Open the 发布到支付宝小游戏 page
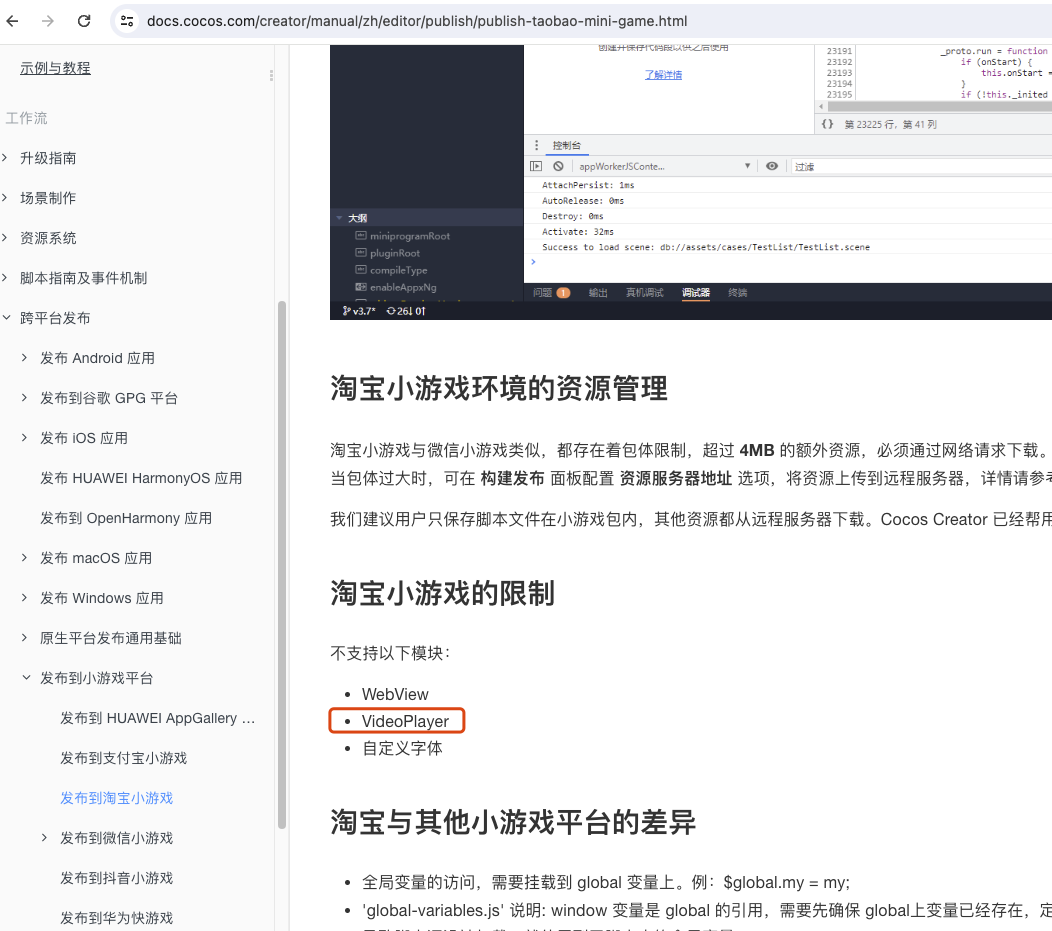Image resolution: width=1052 pixels, height=931 pixels. coord(123,758)
